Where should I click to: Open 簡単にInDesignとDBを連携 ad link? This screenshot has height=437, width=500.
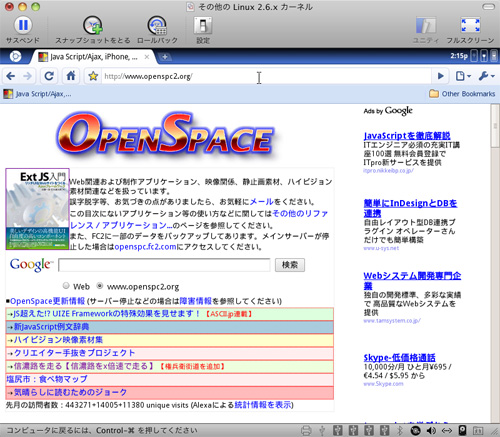[x=410, y=208]
